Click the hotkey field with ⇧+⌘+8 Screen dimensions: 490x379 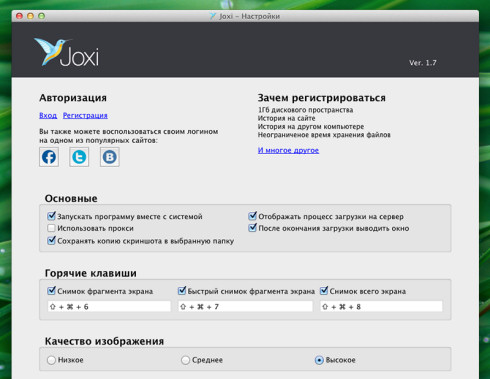tap(381, 307)
